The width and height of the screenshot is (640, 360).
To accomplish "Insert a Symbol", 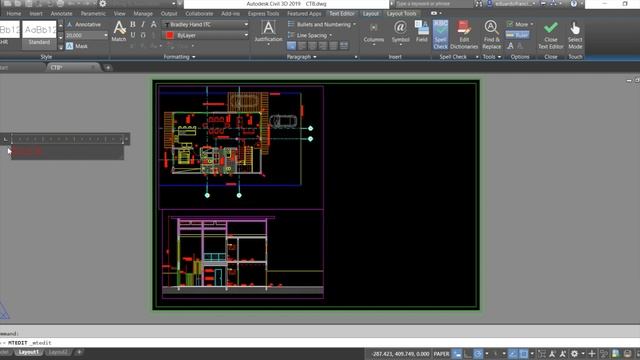I will click(x=400, y=32).
